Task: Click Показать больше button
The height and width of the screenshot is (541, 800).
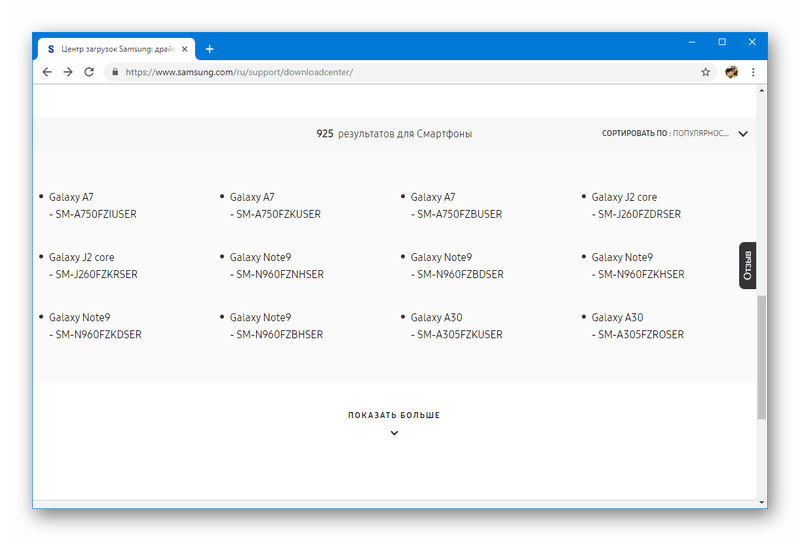Action: pos(394,415)
